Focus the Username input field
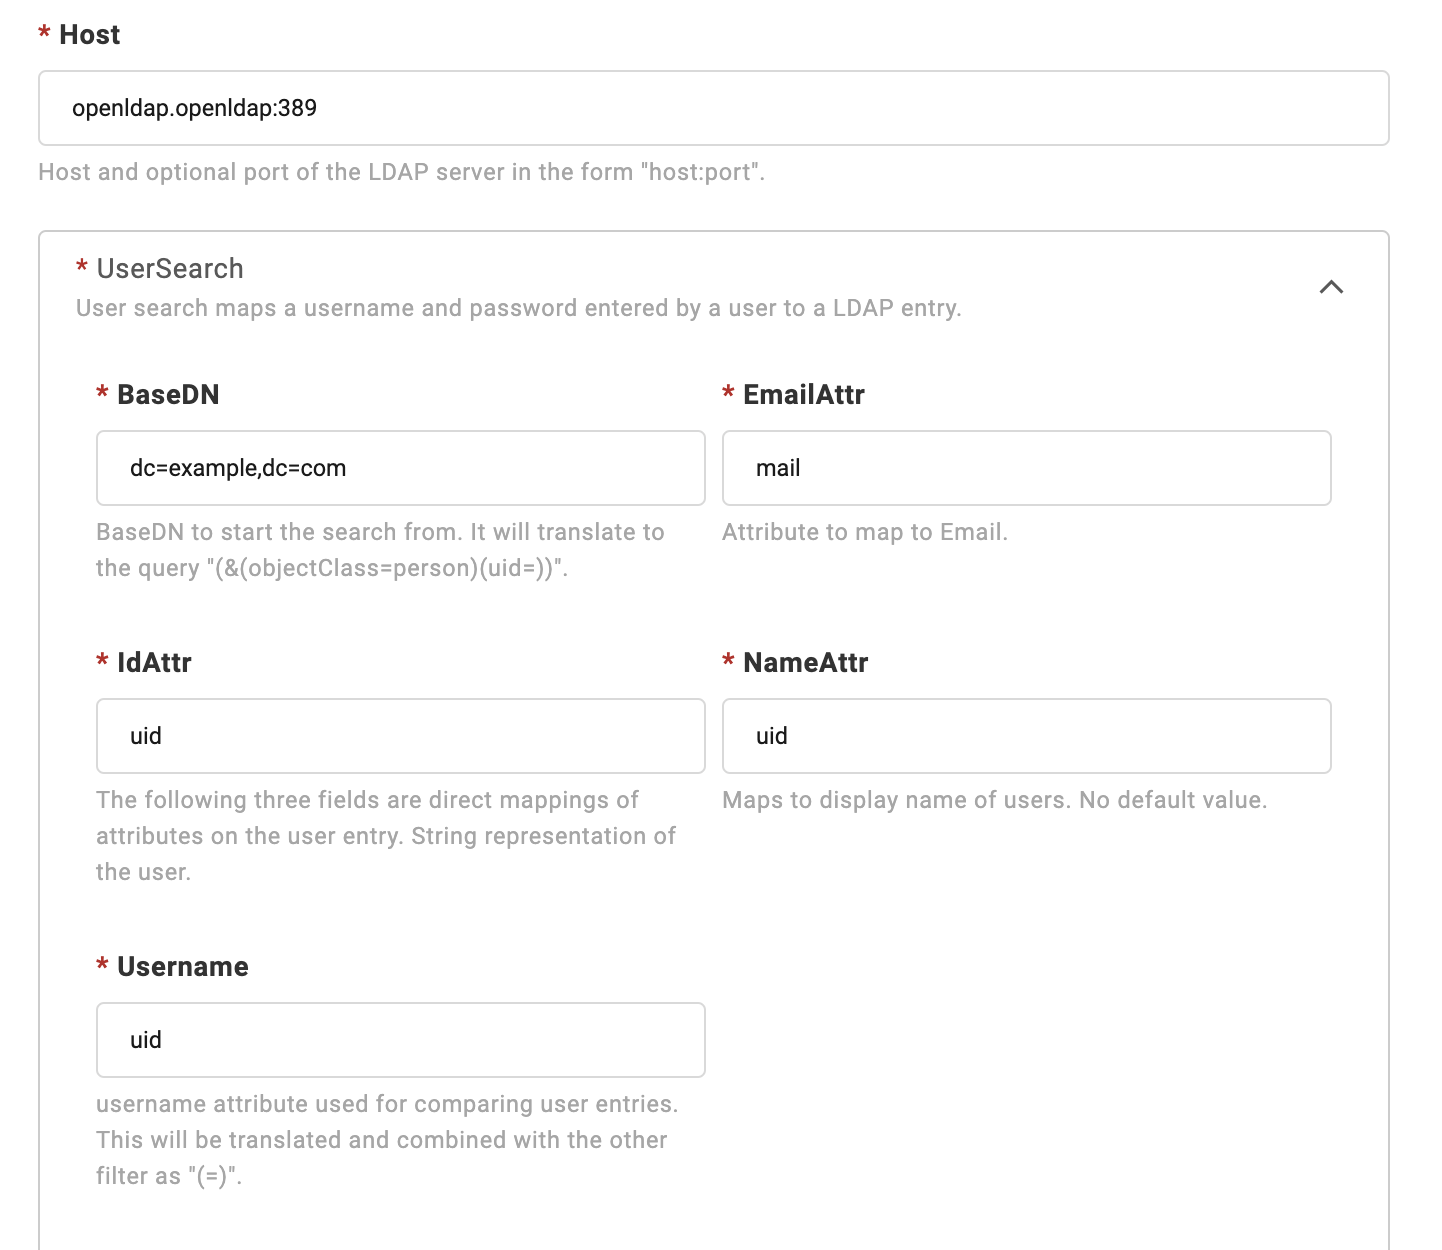 400,1040
